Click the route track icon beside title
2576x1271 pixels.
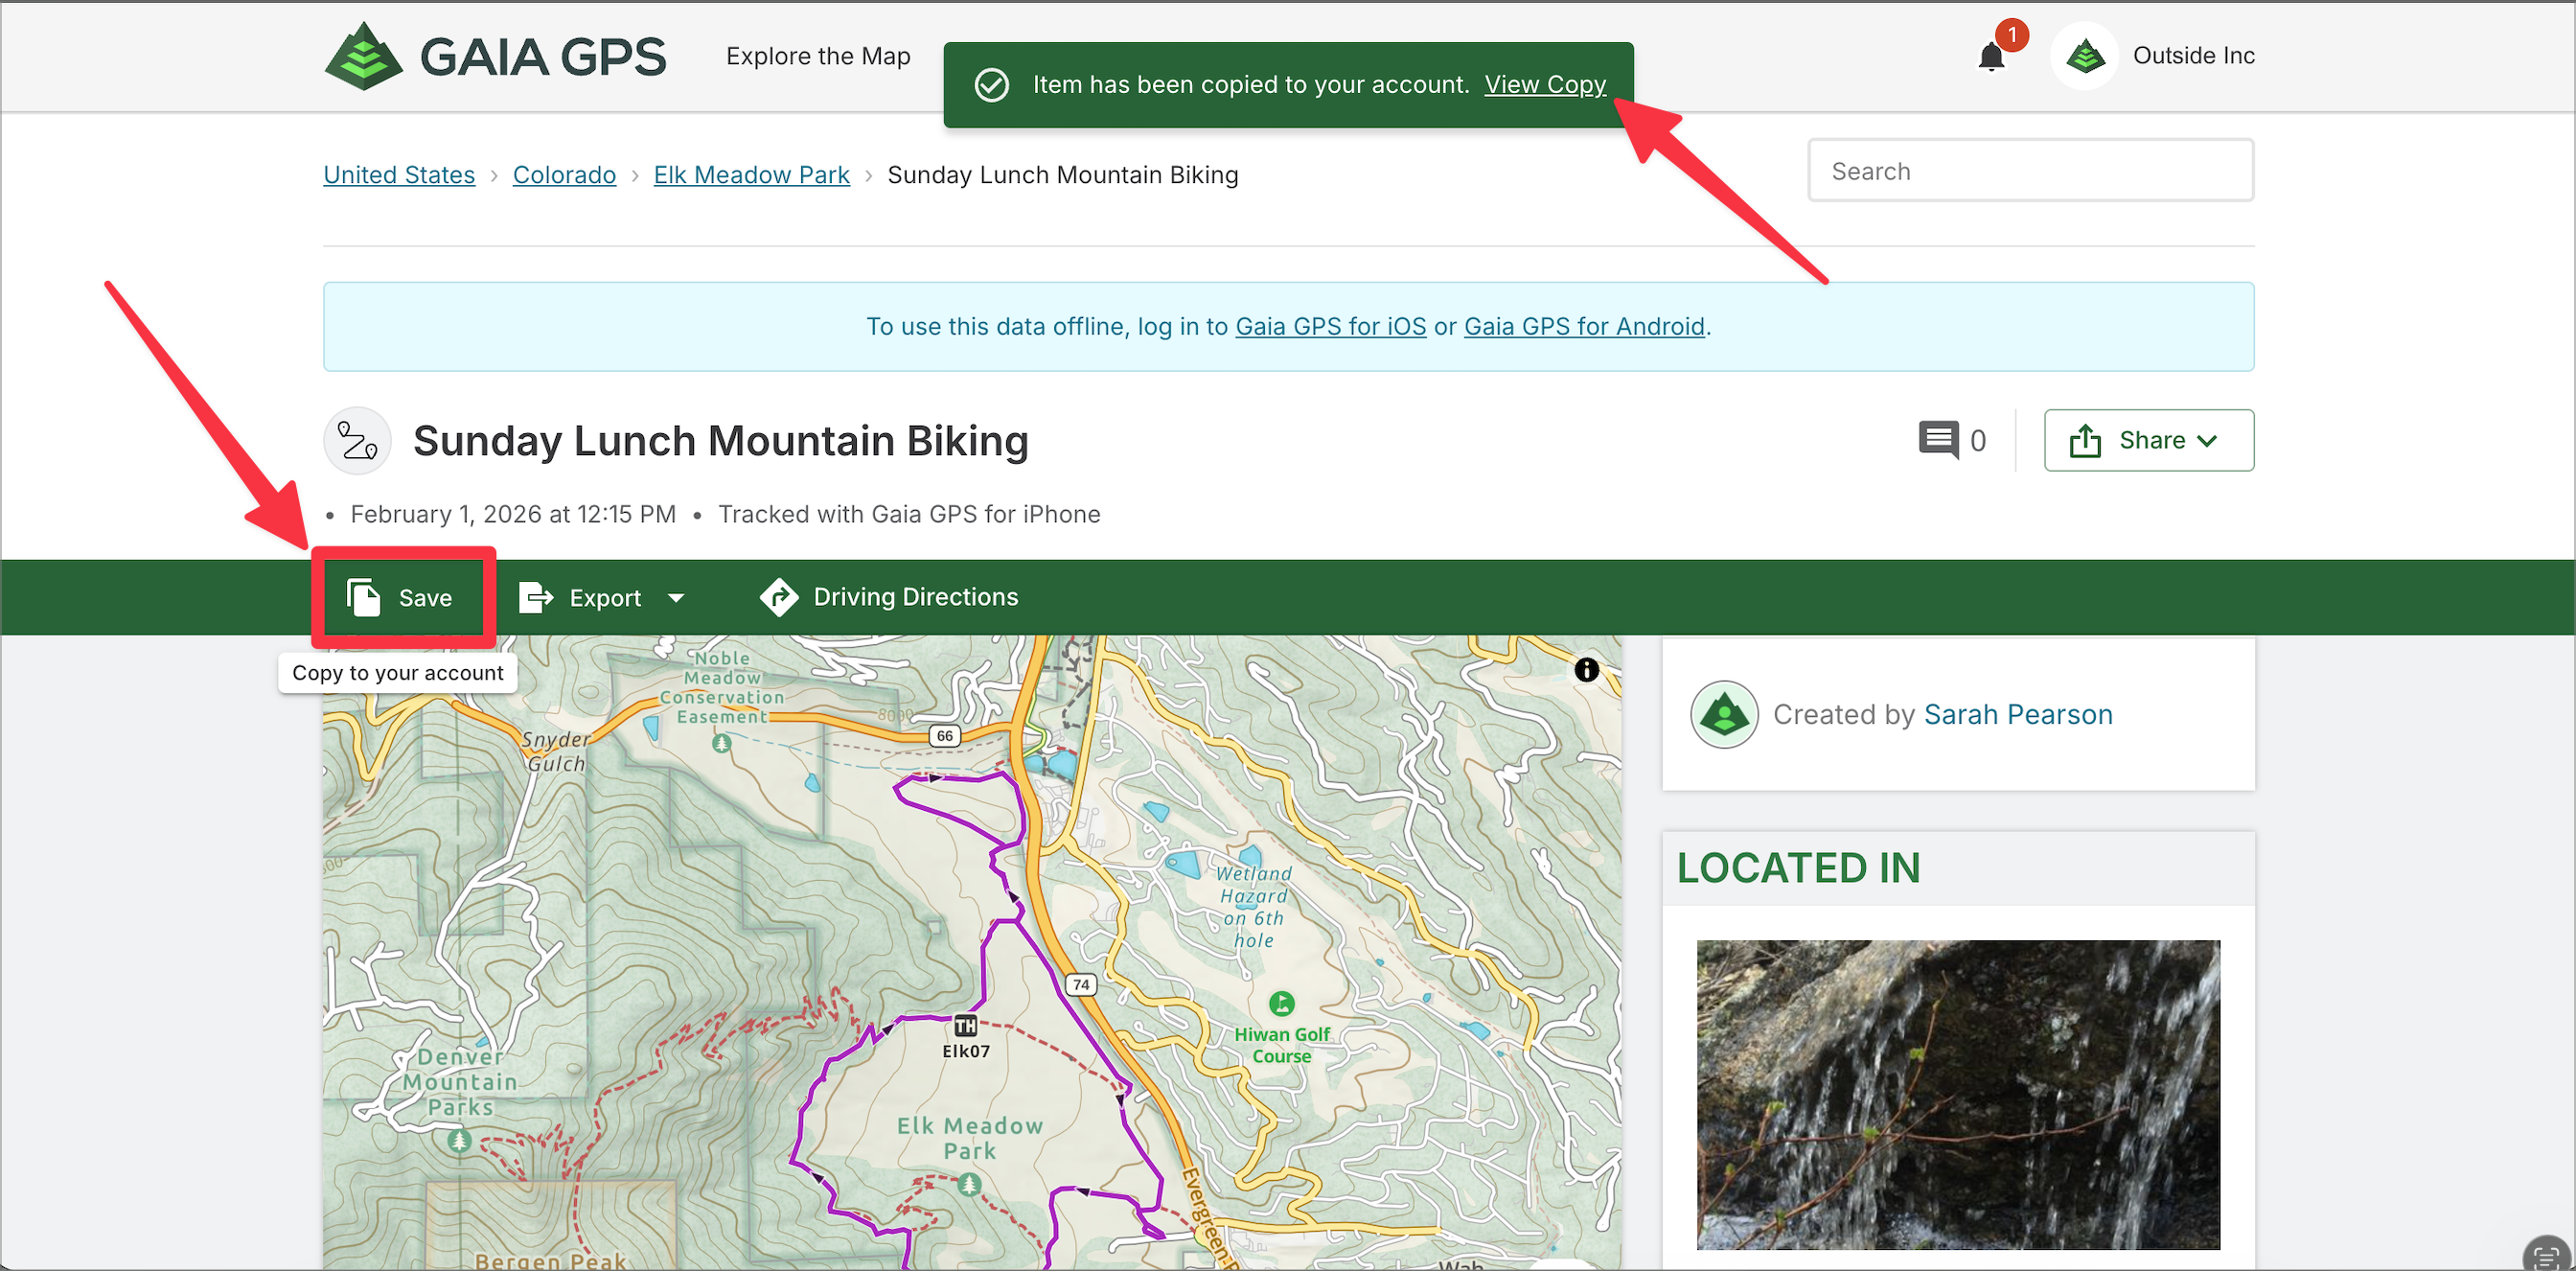(357, 441)
